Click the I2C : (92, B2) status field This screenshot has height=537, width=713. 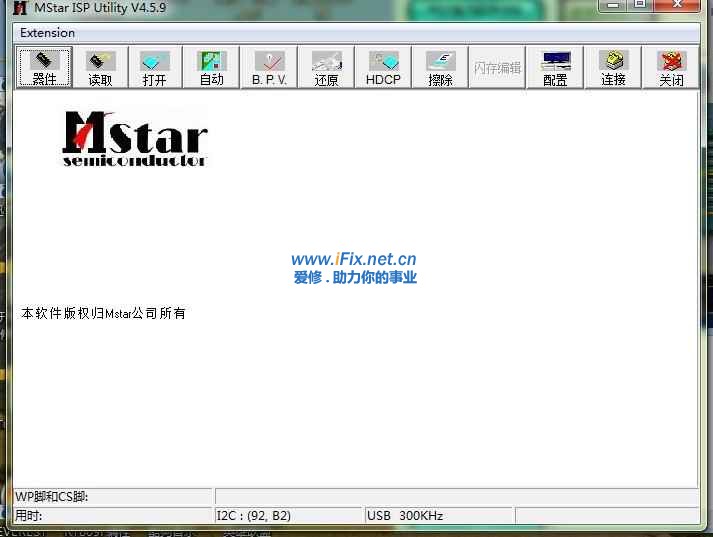288,515
